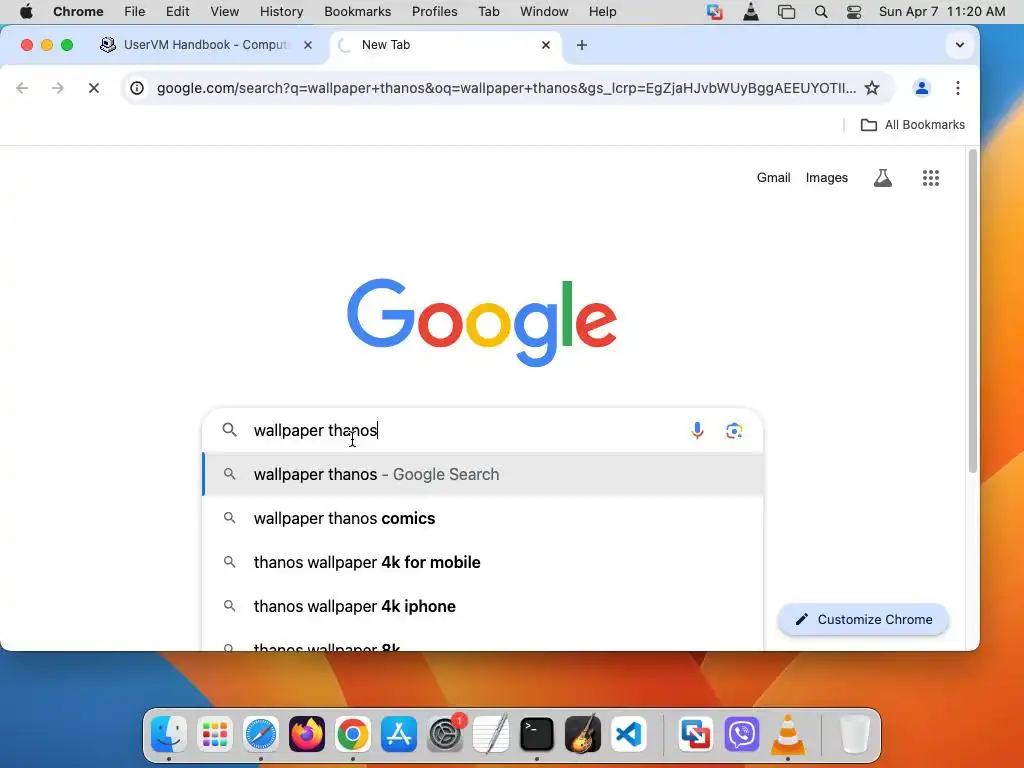
Task: Stop loading the page in Chrome
Action: pos(93,88)
